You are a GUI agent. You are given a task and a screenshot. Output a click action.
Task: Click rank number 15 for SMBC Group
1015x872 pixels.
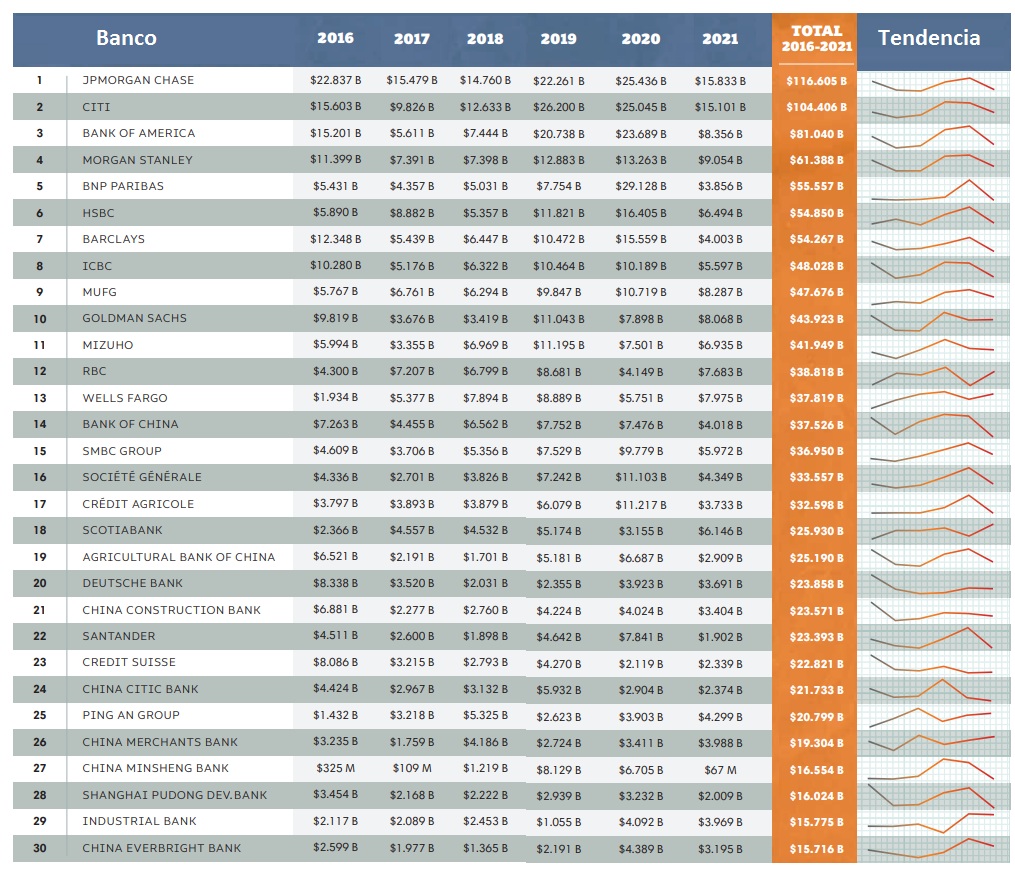click(x=40, y=451)
